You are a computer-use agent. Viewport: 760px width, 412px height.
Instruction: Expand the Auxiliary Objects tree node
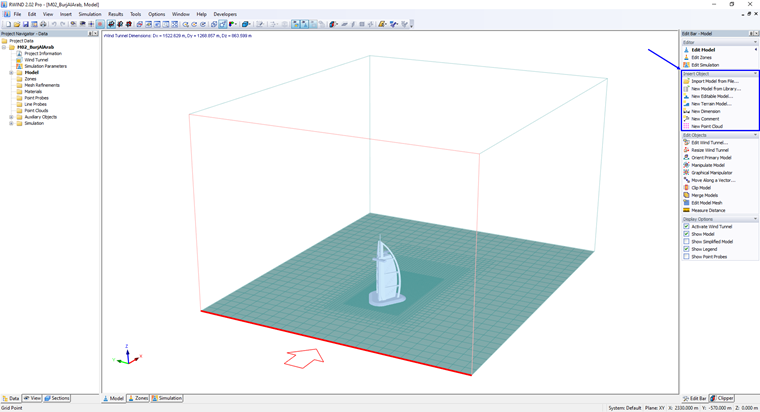pyautogui.click(x=11, y=117)
